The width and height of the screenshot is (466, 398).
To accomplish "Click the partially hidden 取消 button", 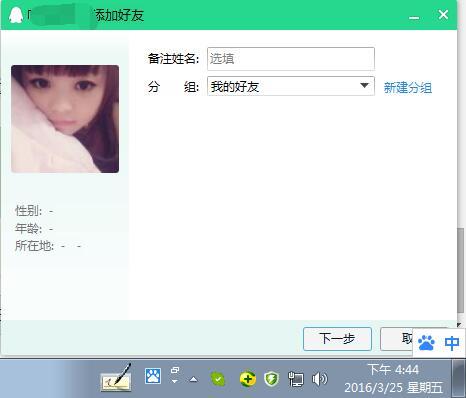I will (397, 339).
